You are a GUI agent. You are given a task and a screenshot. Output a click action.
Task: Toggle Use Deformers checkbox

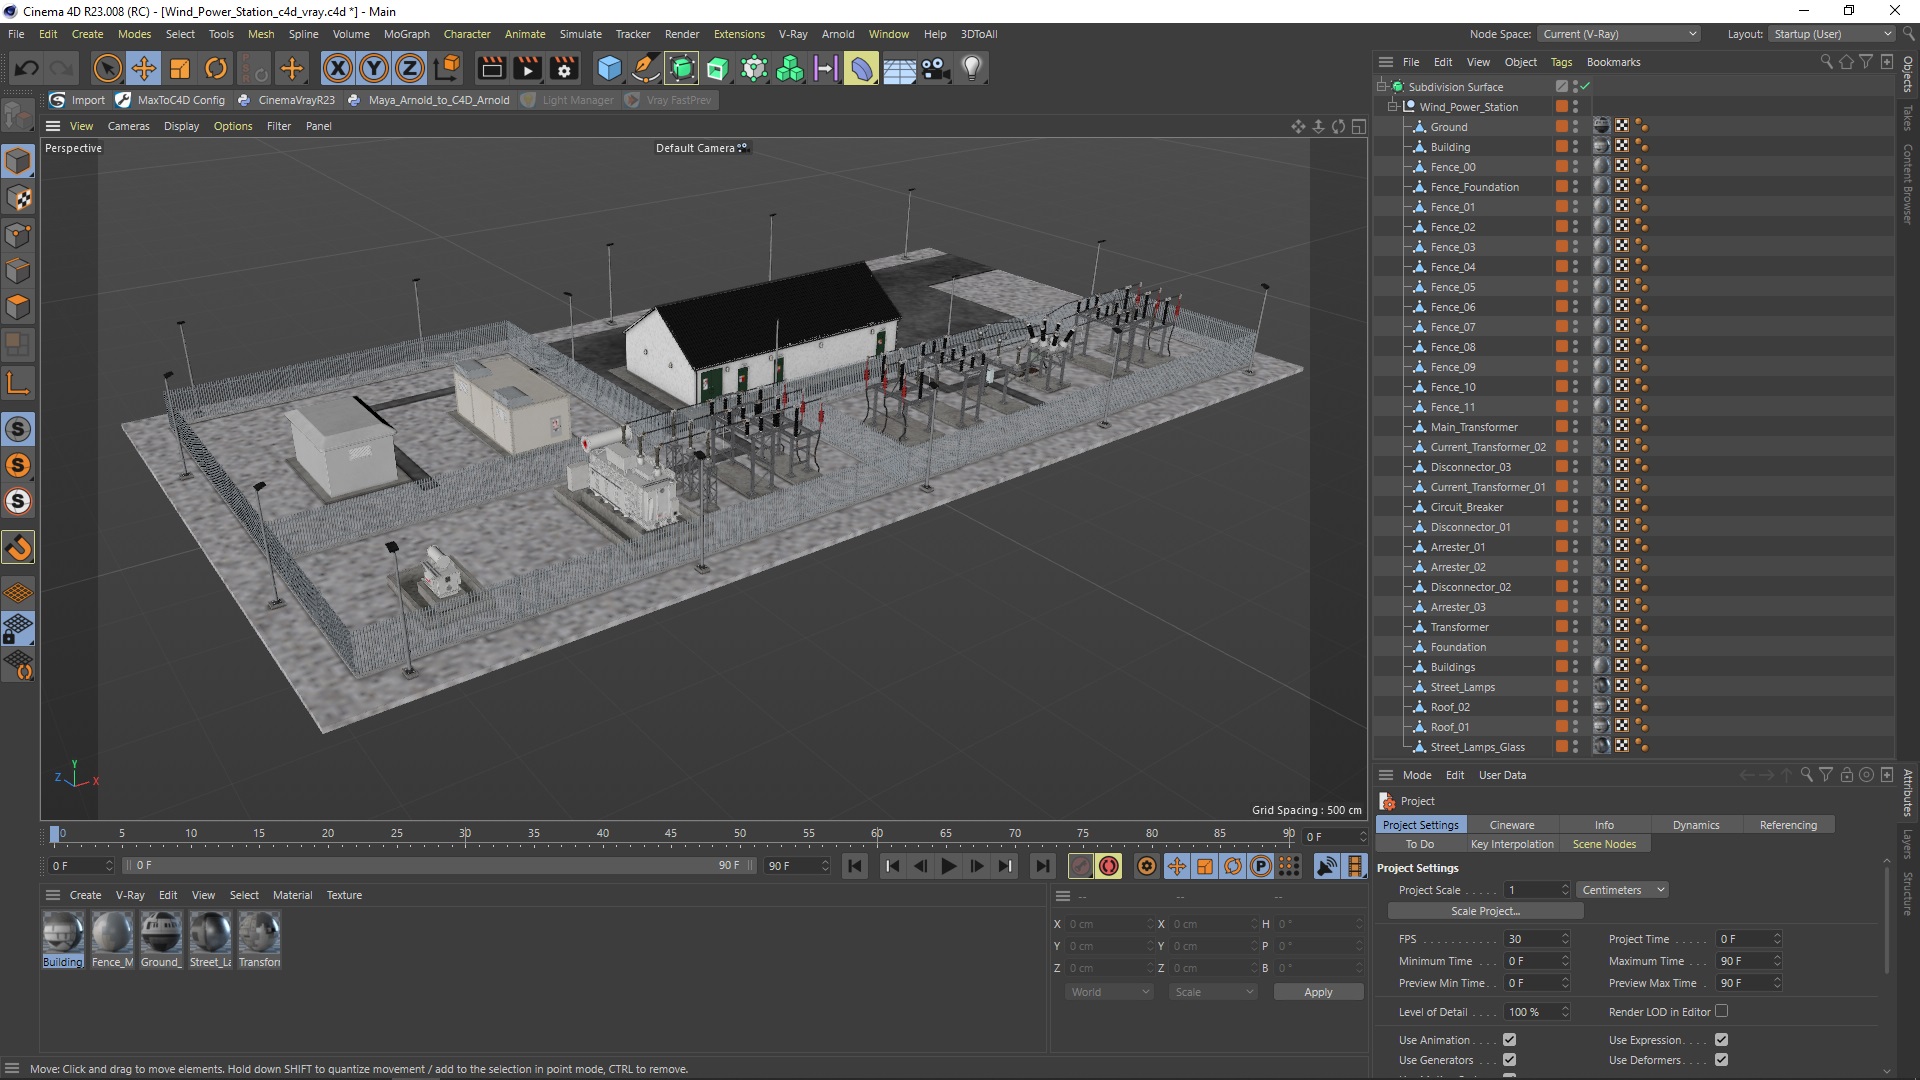pyautogui.click(x=1721, y=1060)
